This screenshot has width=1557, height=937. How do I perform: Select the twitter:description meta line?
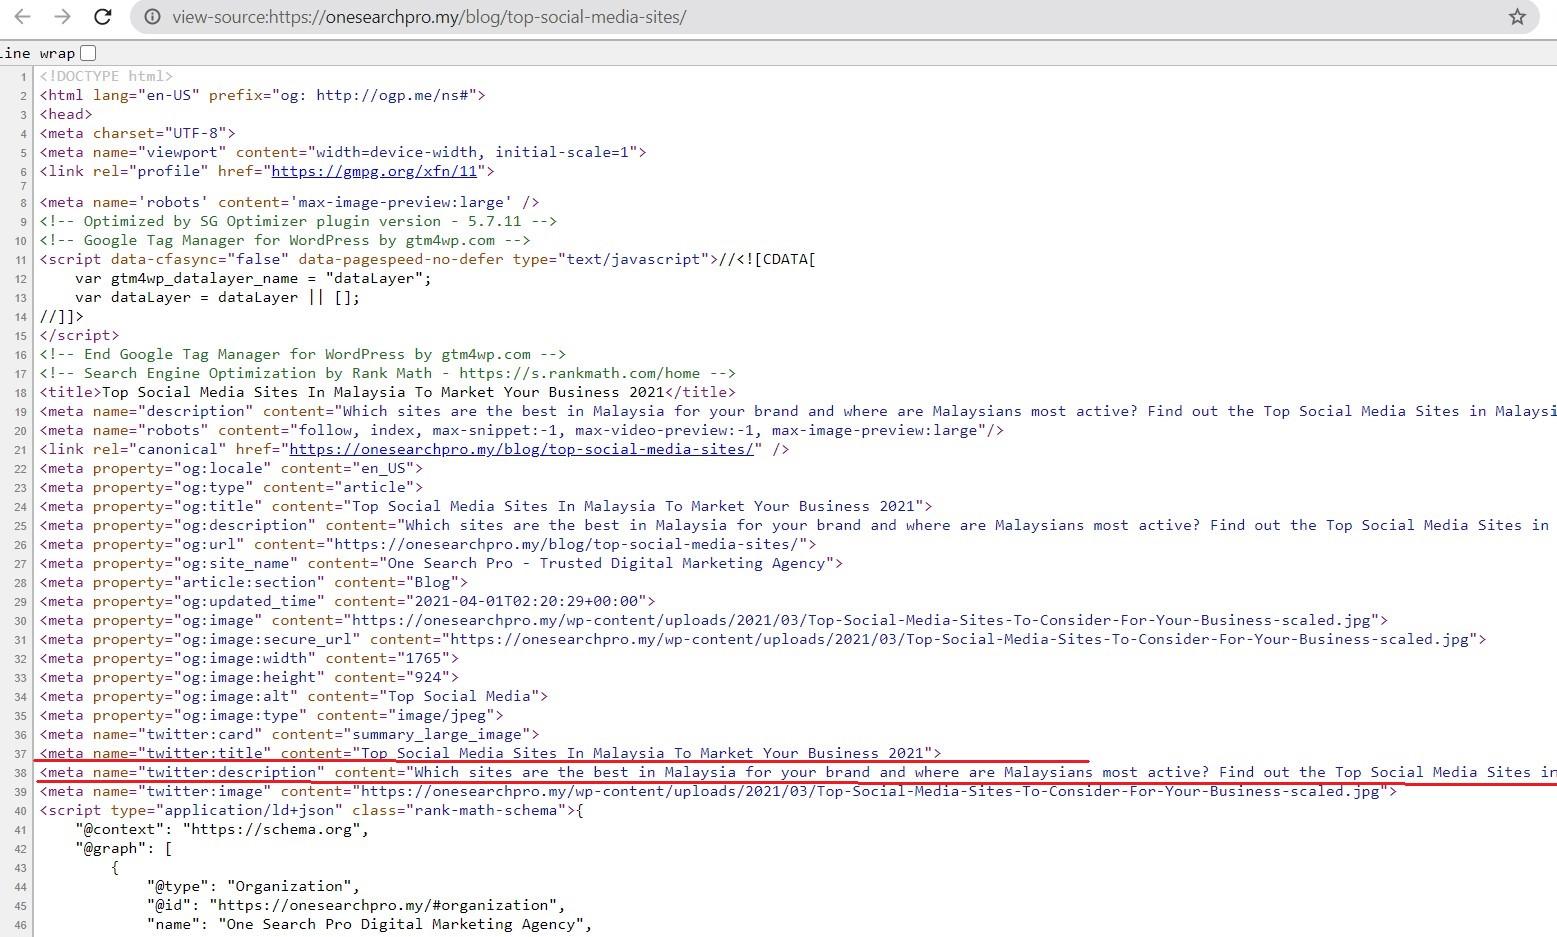point(798,772)
